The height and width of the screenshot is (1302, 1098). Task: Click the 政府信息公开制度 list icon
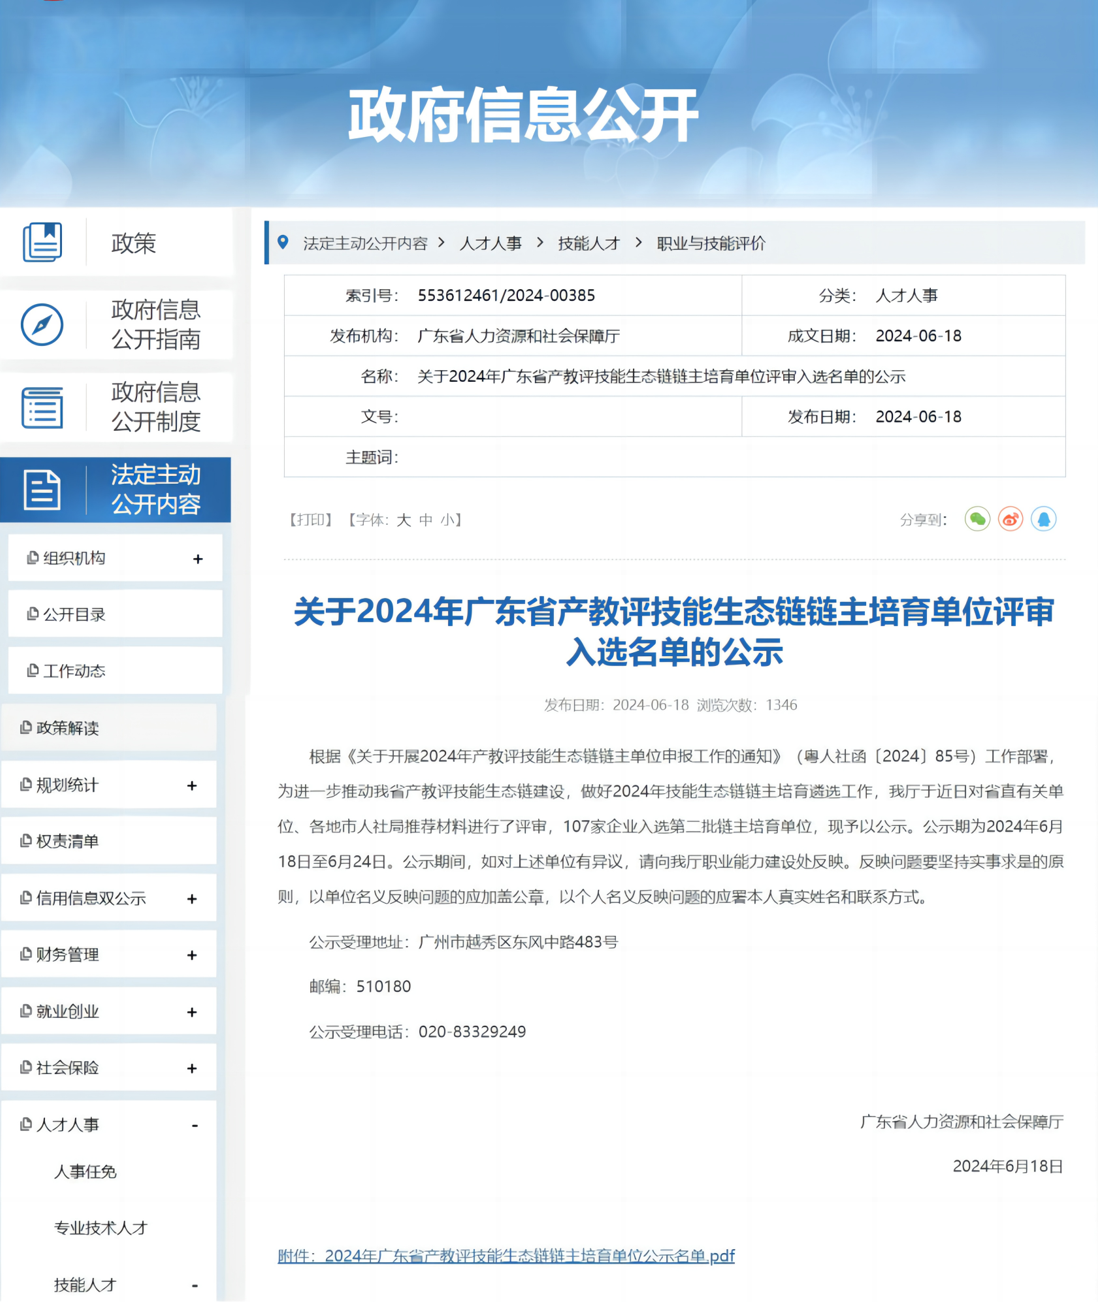click(42, 406)
